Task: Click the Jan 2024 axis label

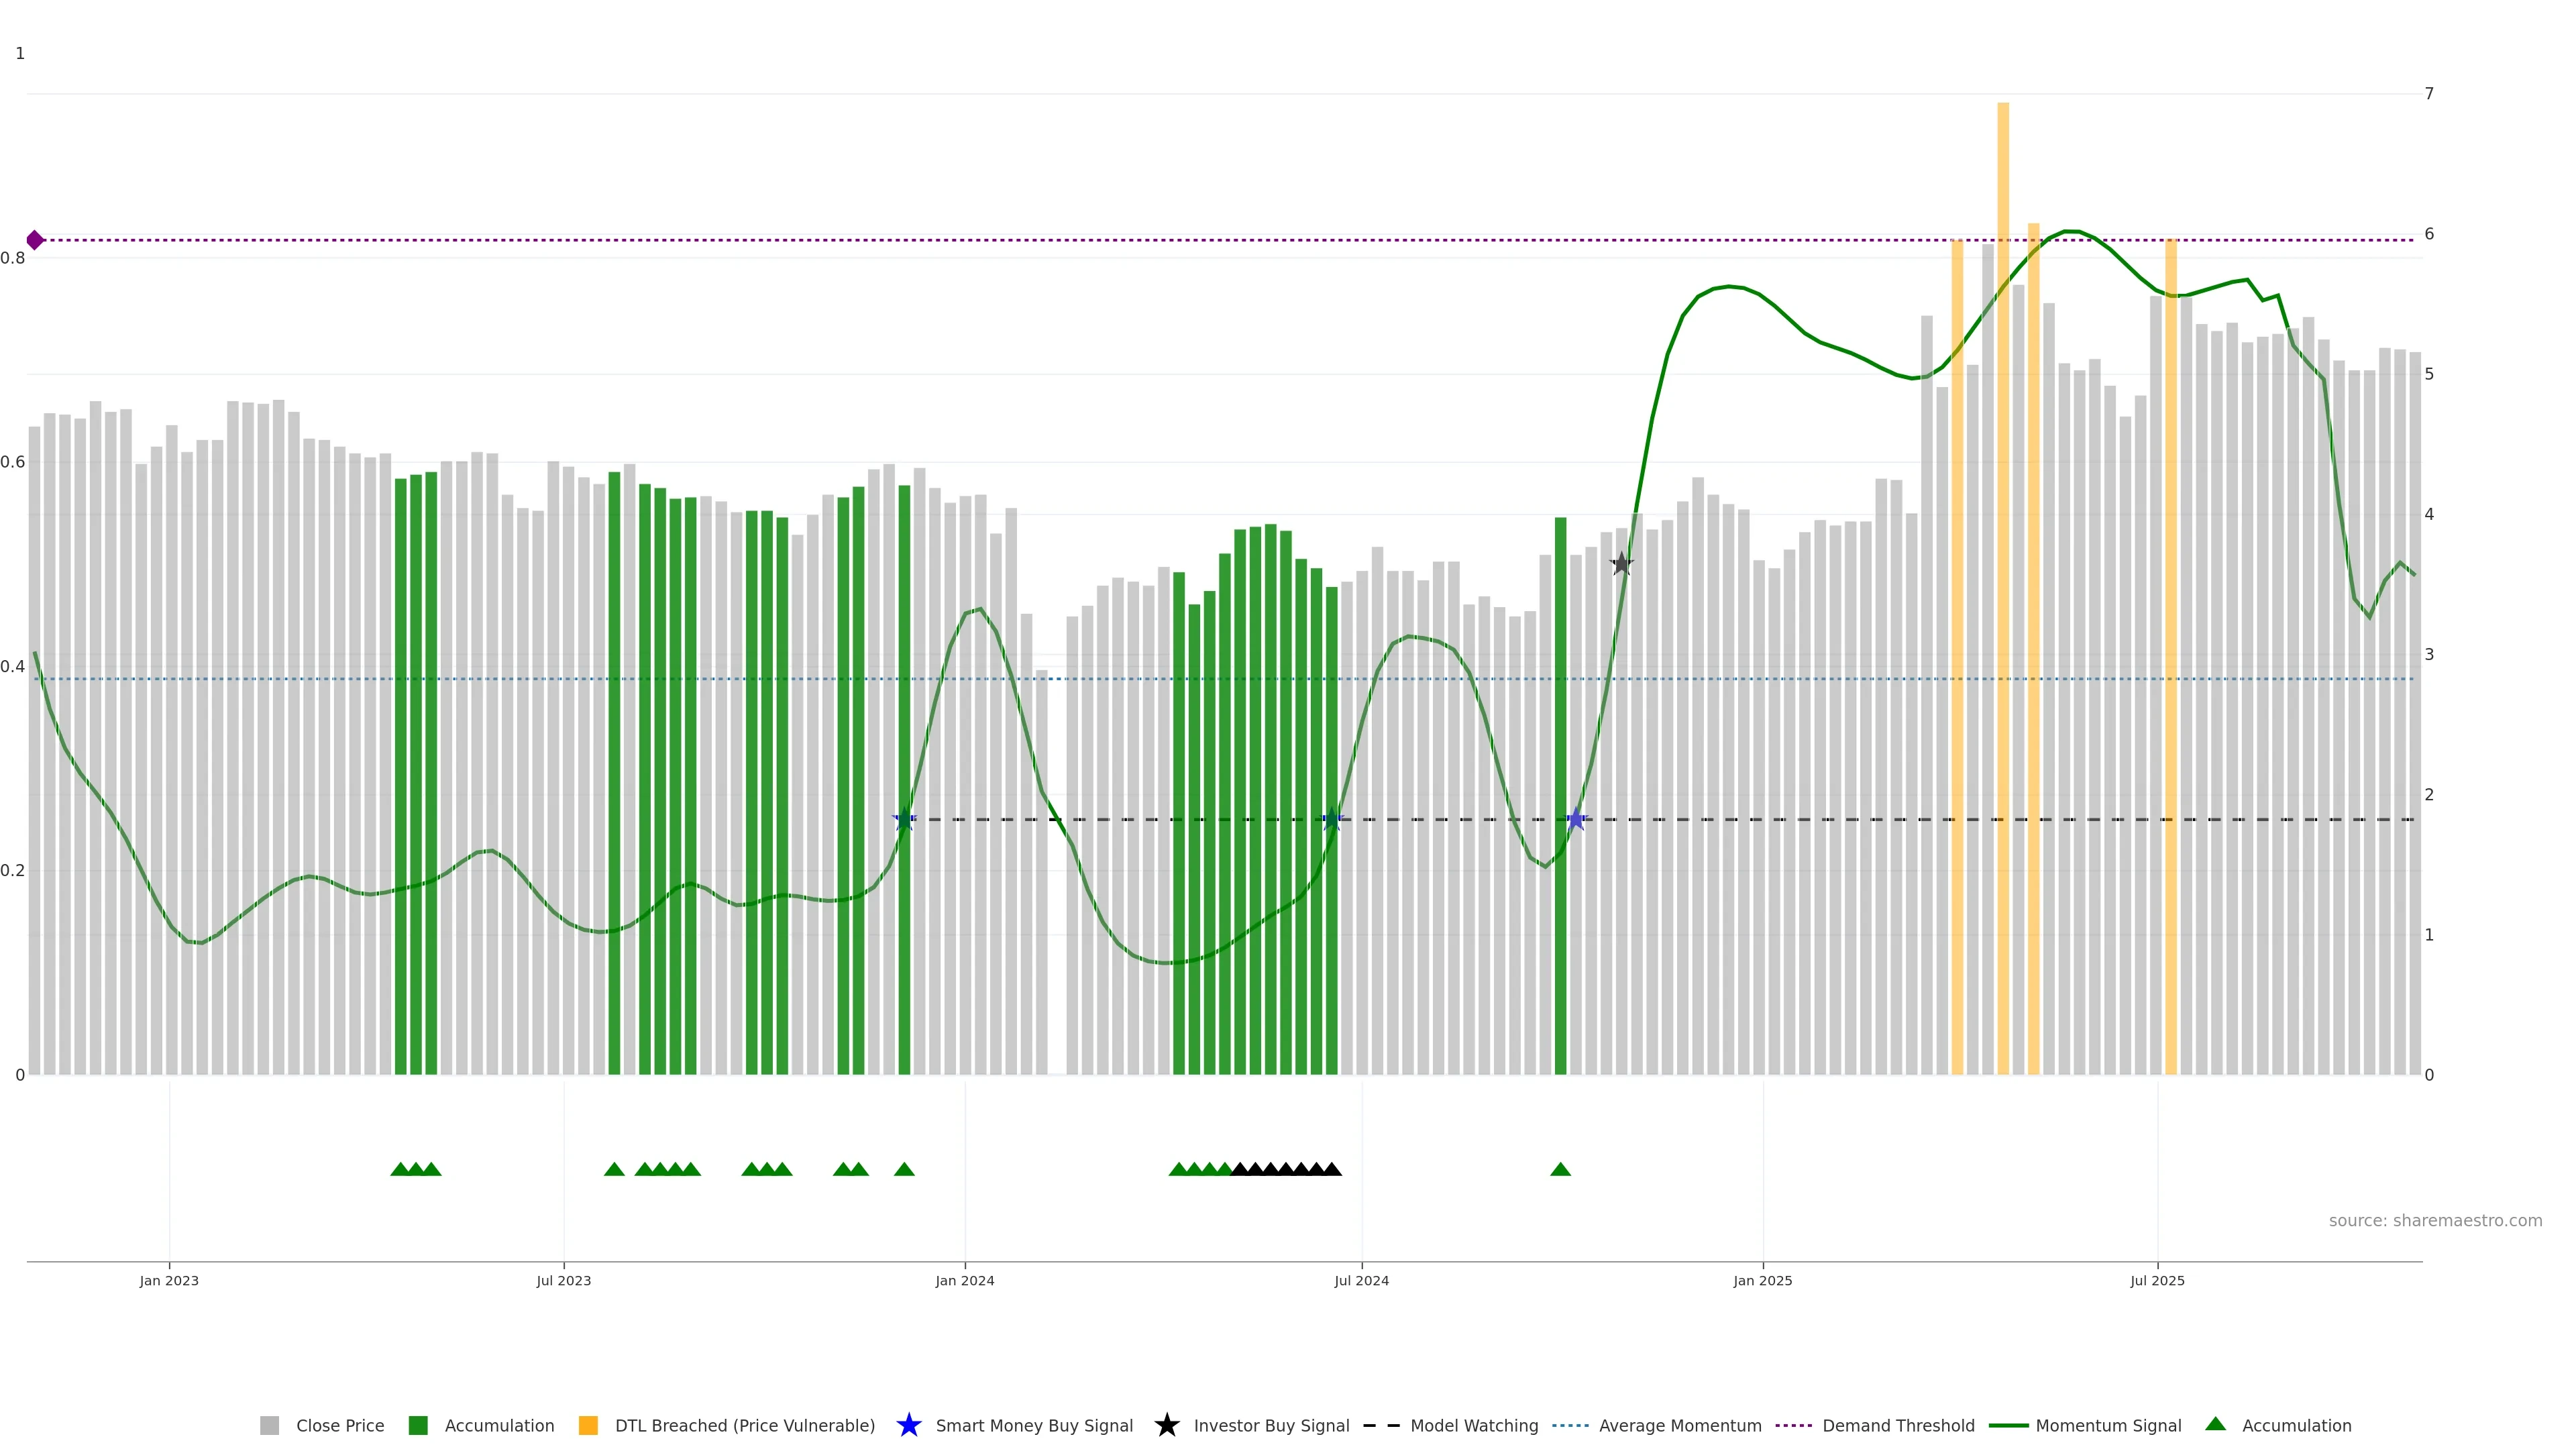Action: 964,1280
